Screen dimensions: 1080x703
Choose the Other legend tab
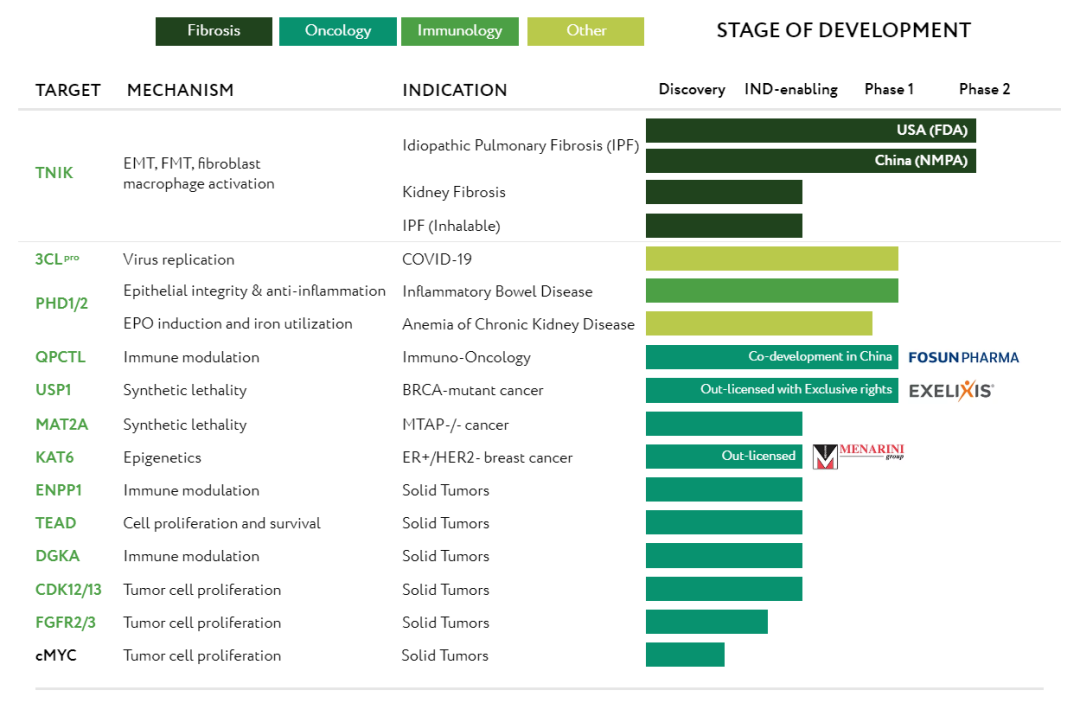point(586,31)
